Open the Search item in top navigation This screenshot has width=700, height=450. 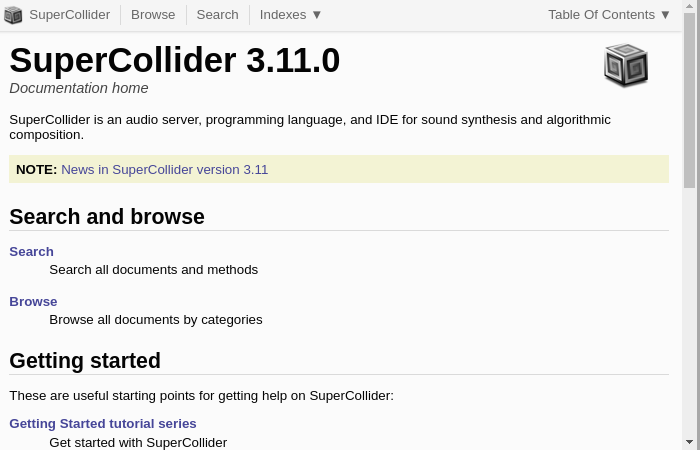click(217, 15)
